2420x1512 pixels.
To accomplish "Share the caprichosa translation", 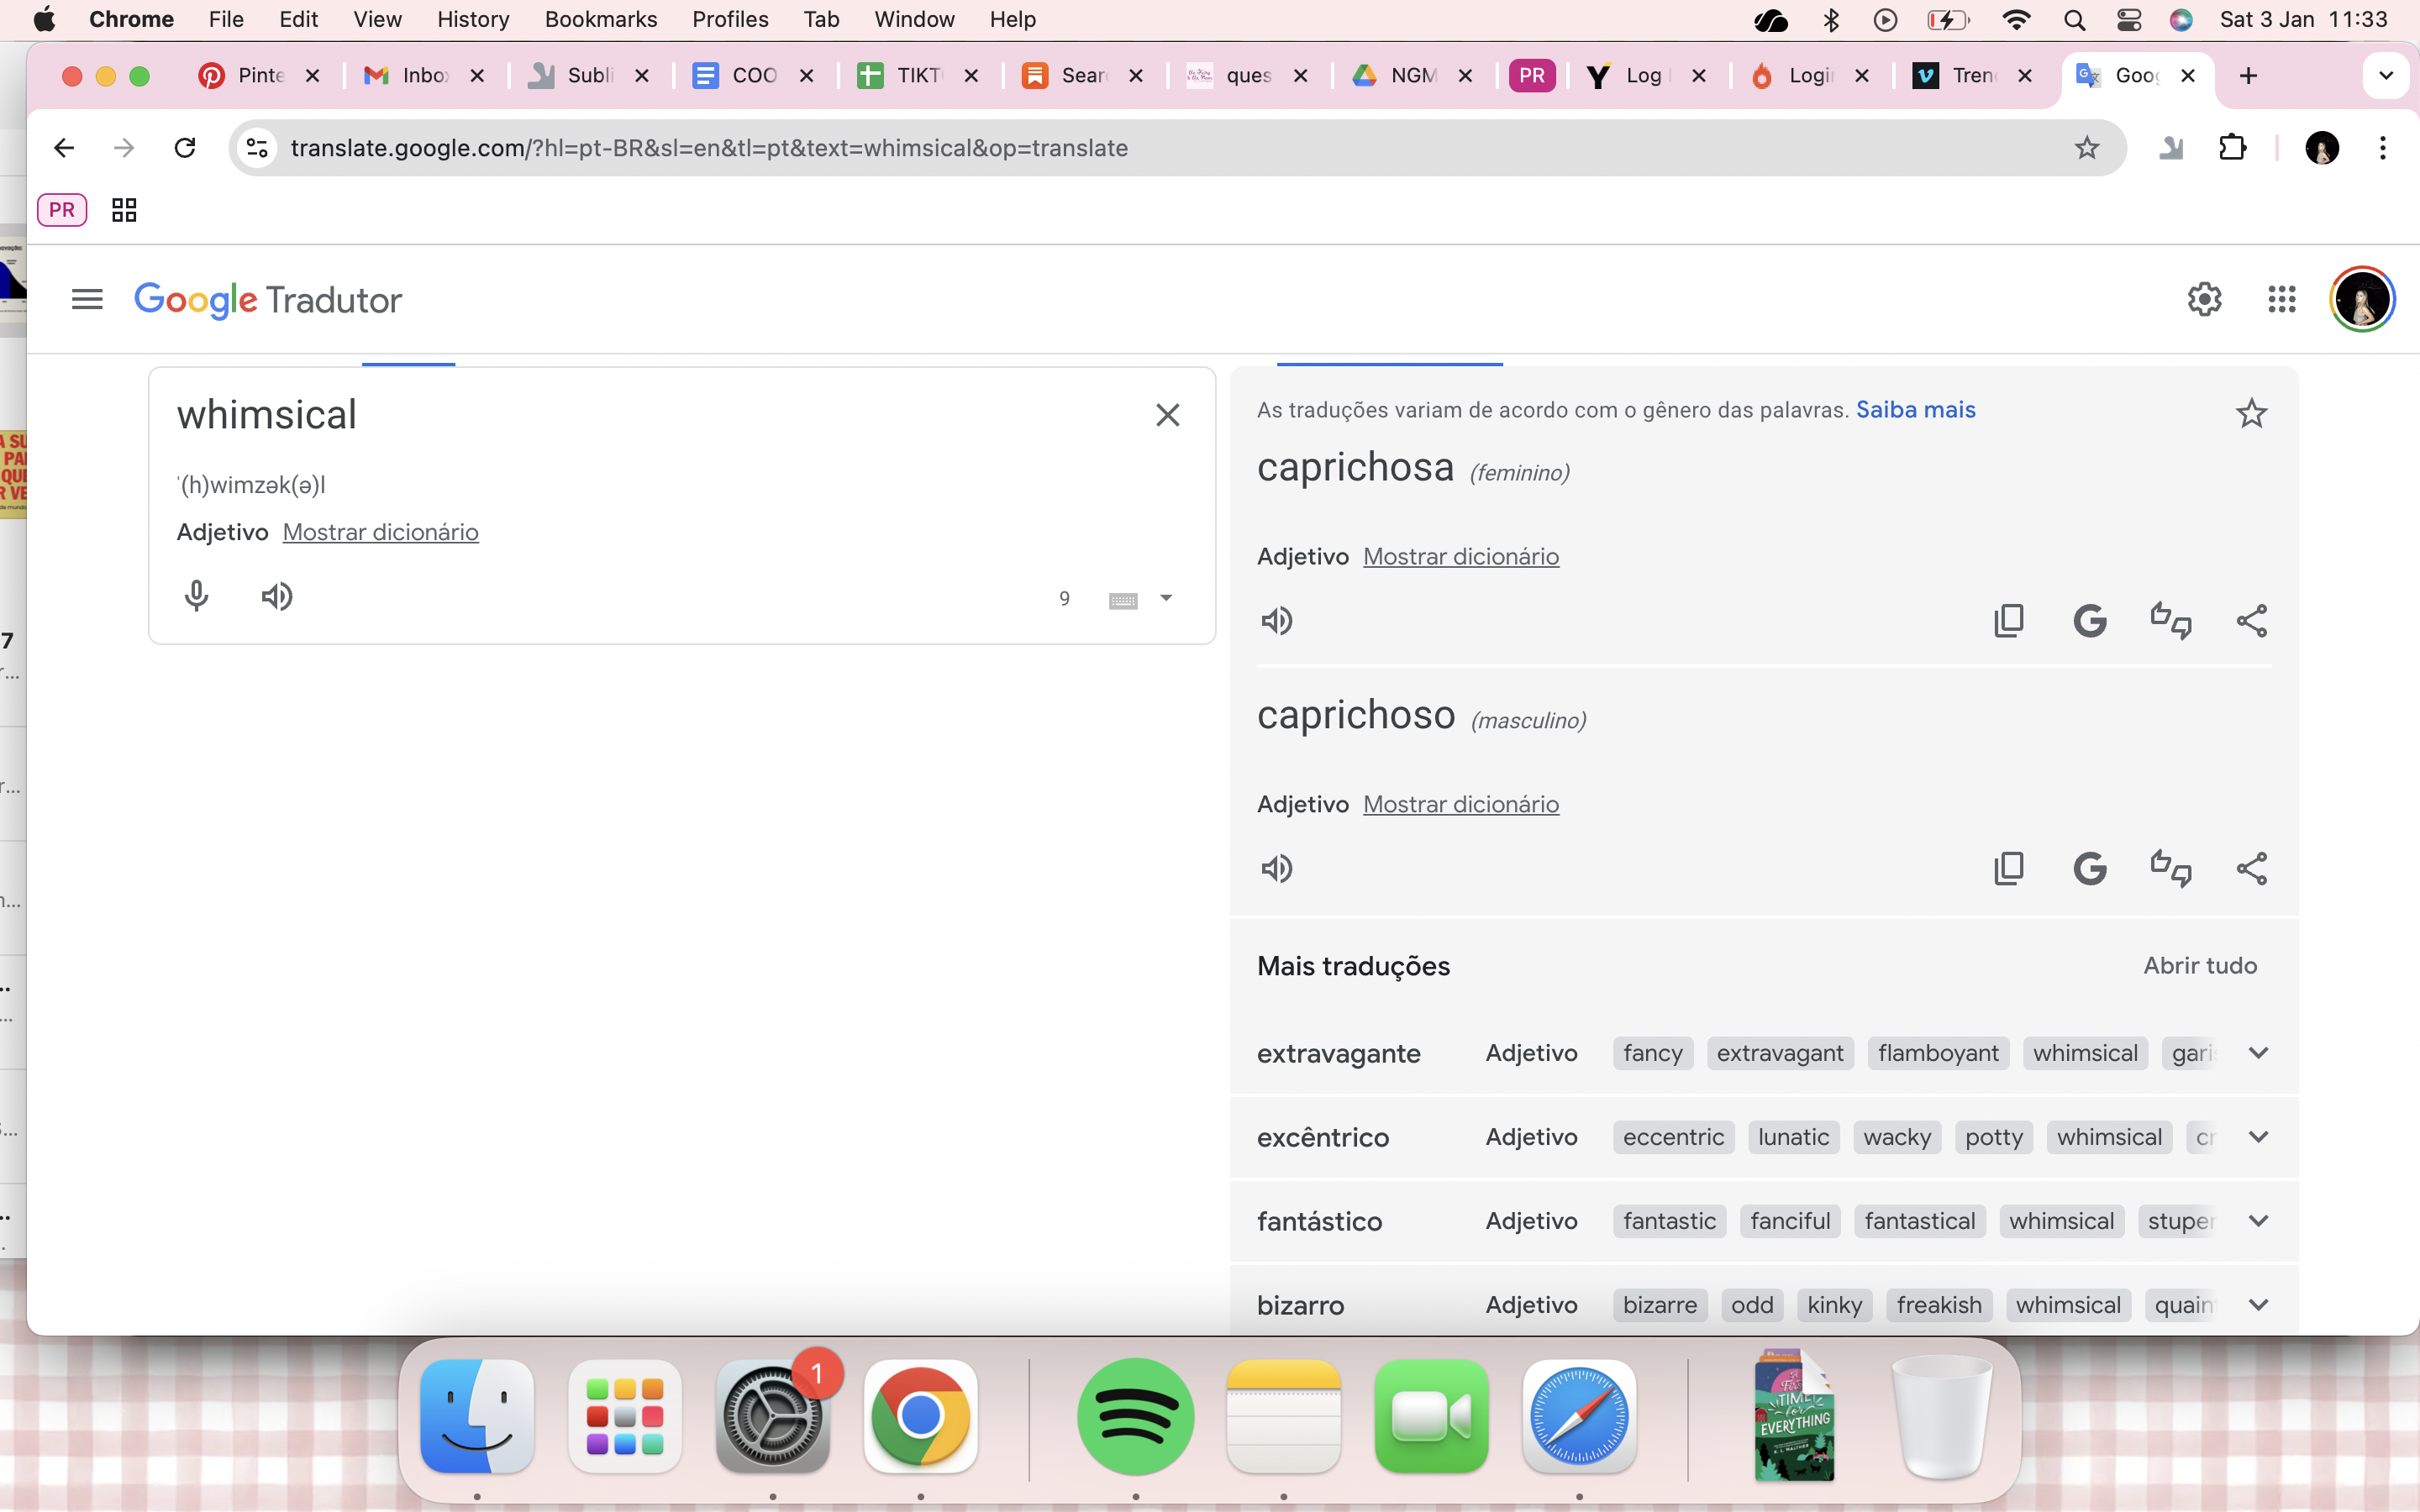I will pos(2251,621).
